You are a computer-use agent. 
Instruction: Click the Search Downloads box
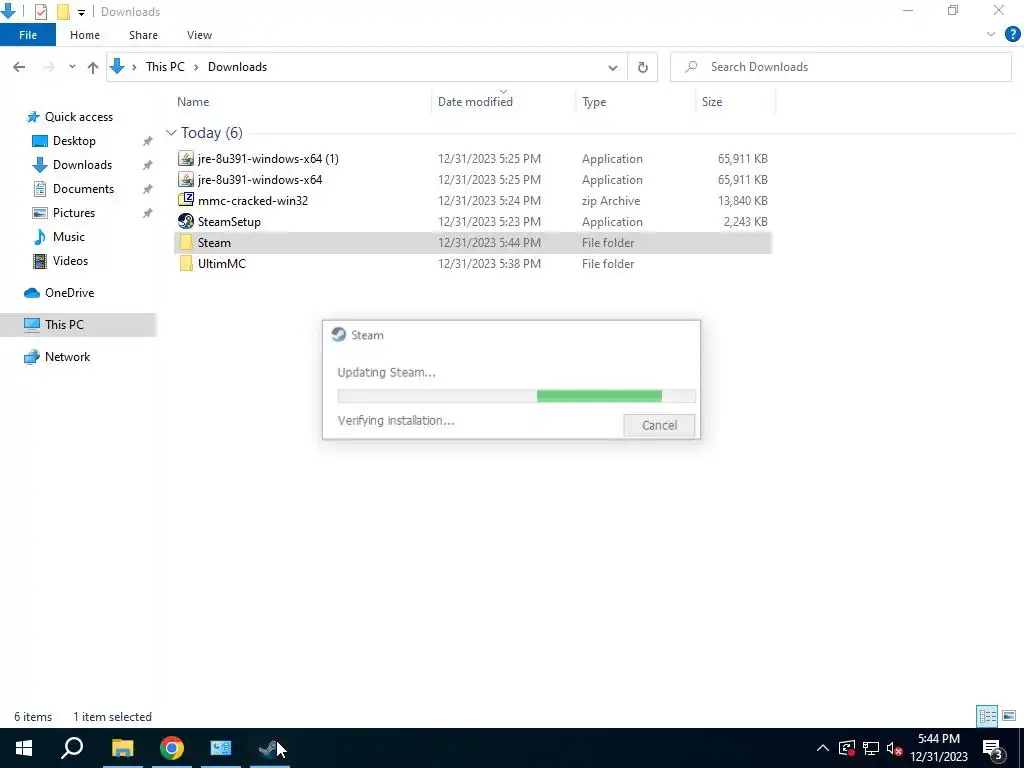(x=841, y=67)
